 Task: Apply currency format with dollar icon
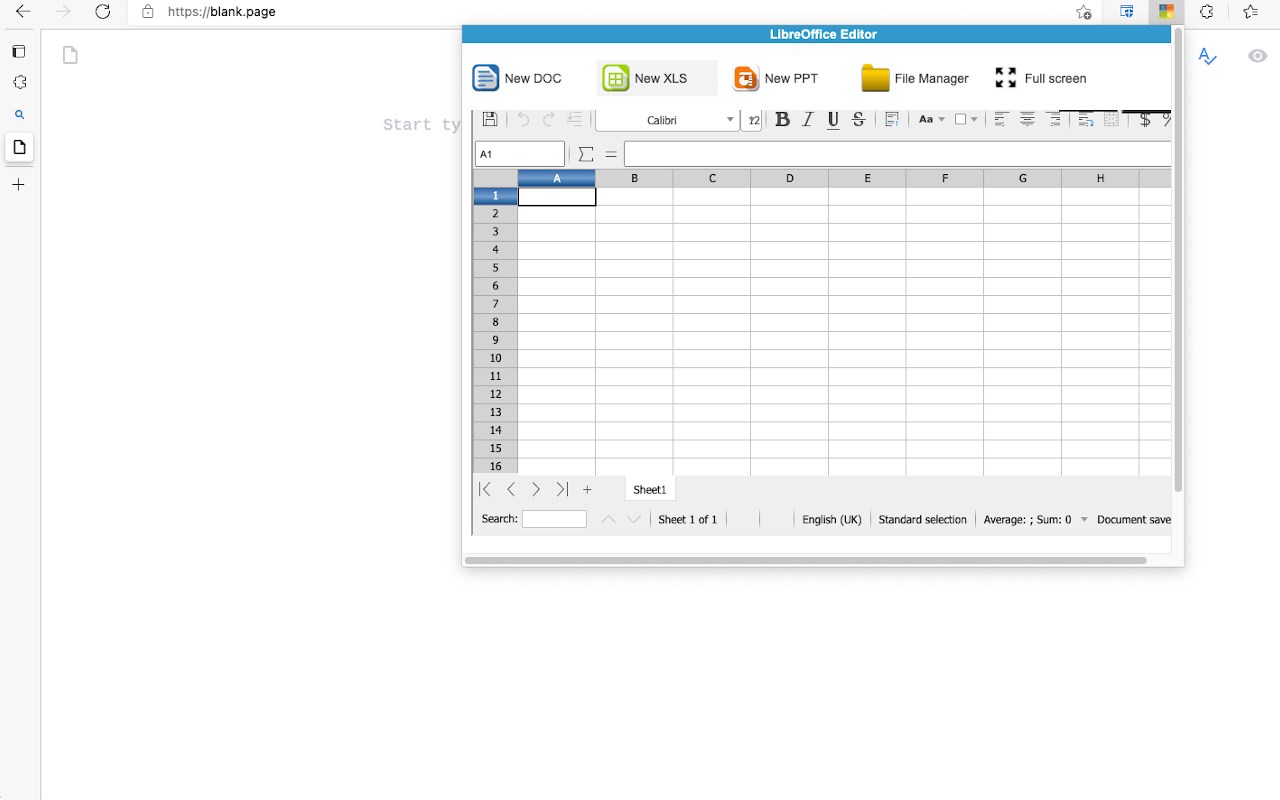[x=1145, y=120]
